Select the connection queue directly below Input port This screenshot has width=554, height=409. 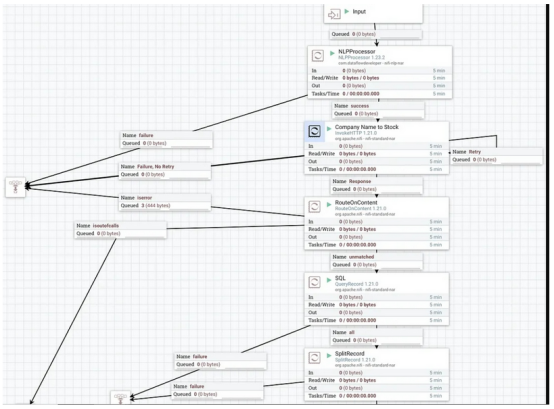376,34
